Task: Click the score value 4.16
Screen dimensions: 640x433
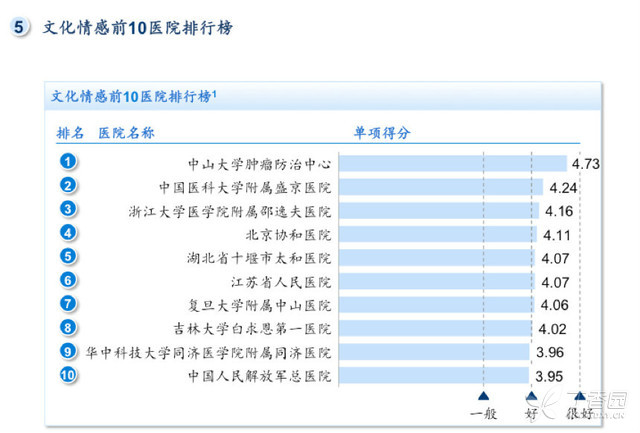Action: 559,211
